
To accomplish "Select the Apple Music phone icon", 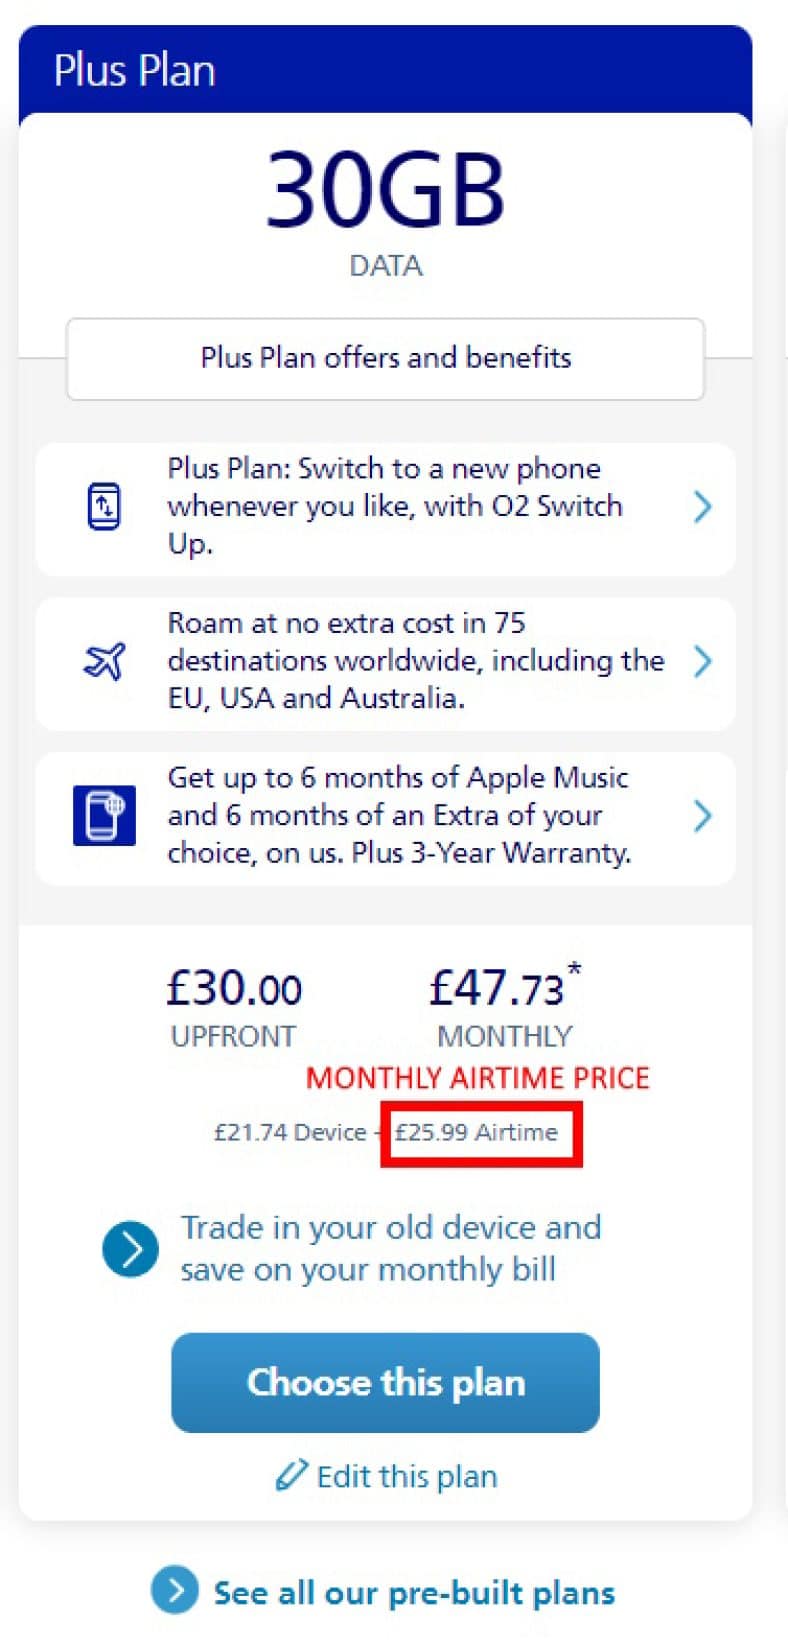I will pos(103,816).
